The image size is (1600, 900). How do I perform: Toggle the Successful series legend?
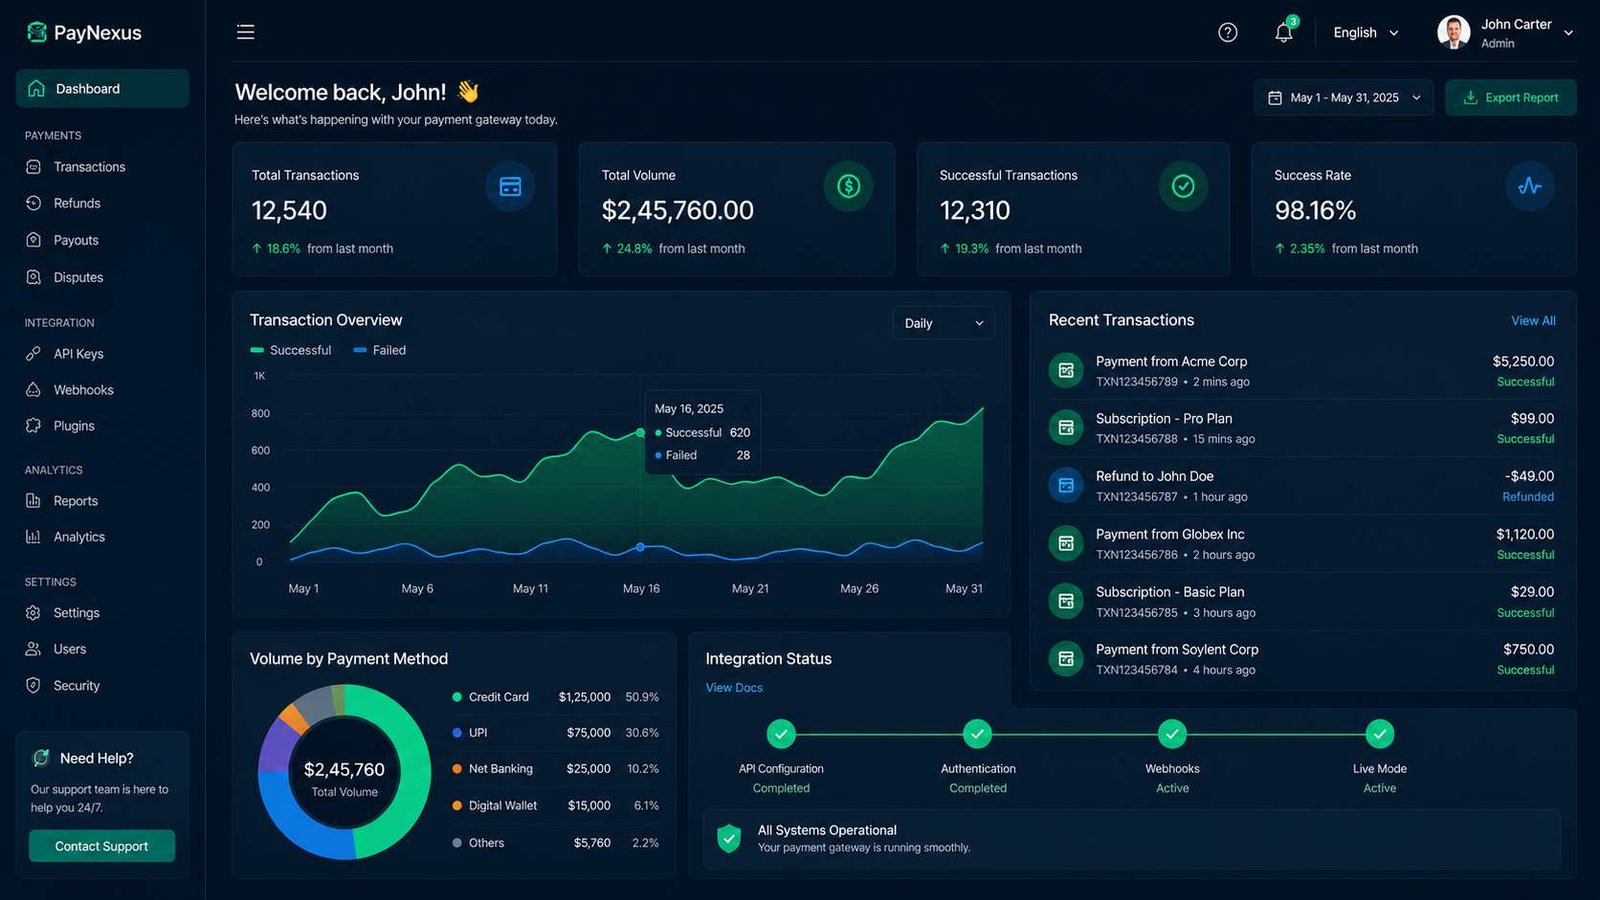coord(291,350)
